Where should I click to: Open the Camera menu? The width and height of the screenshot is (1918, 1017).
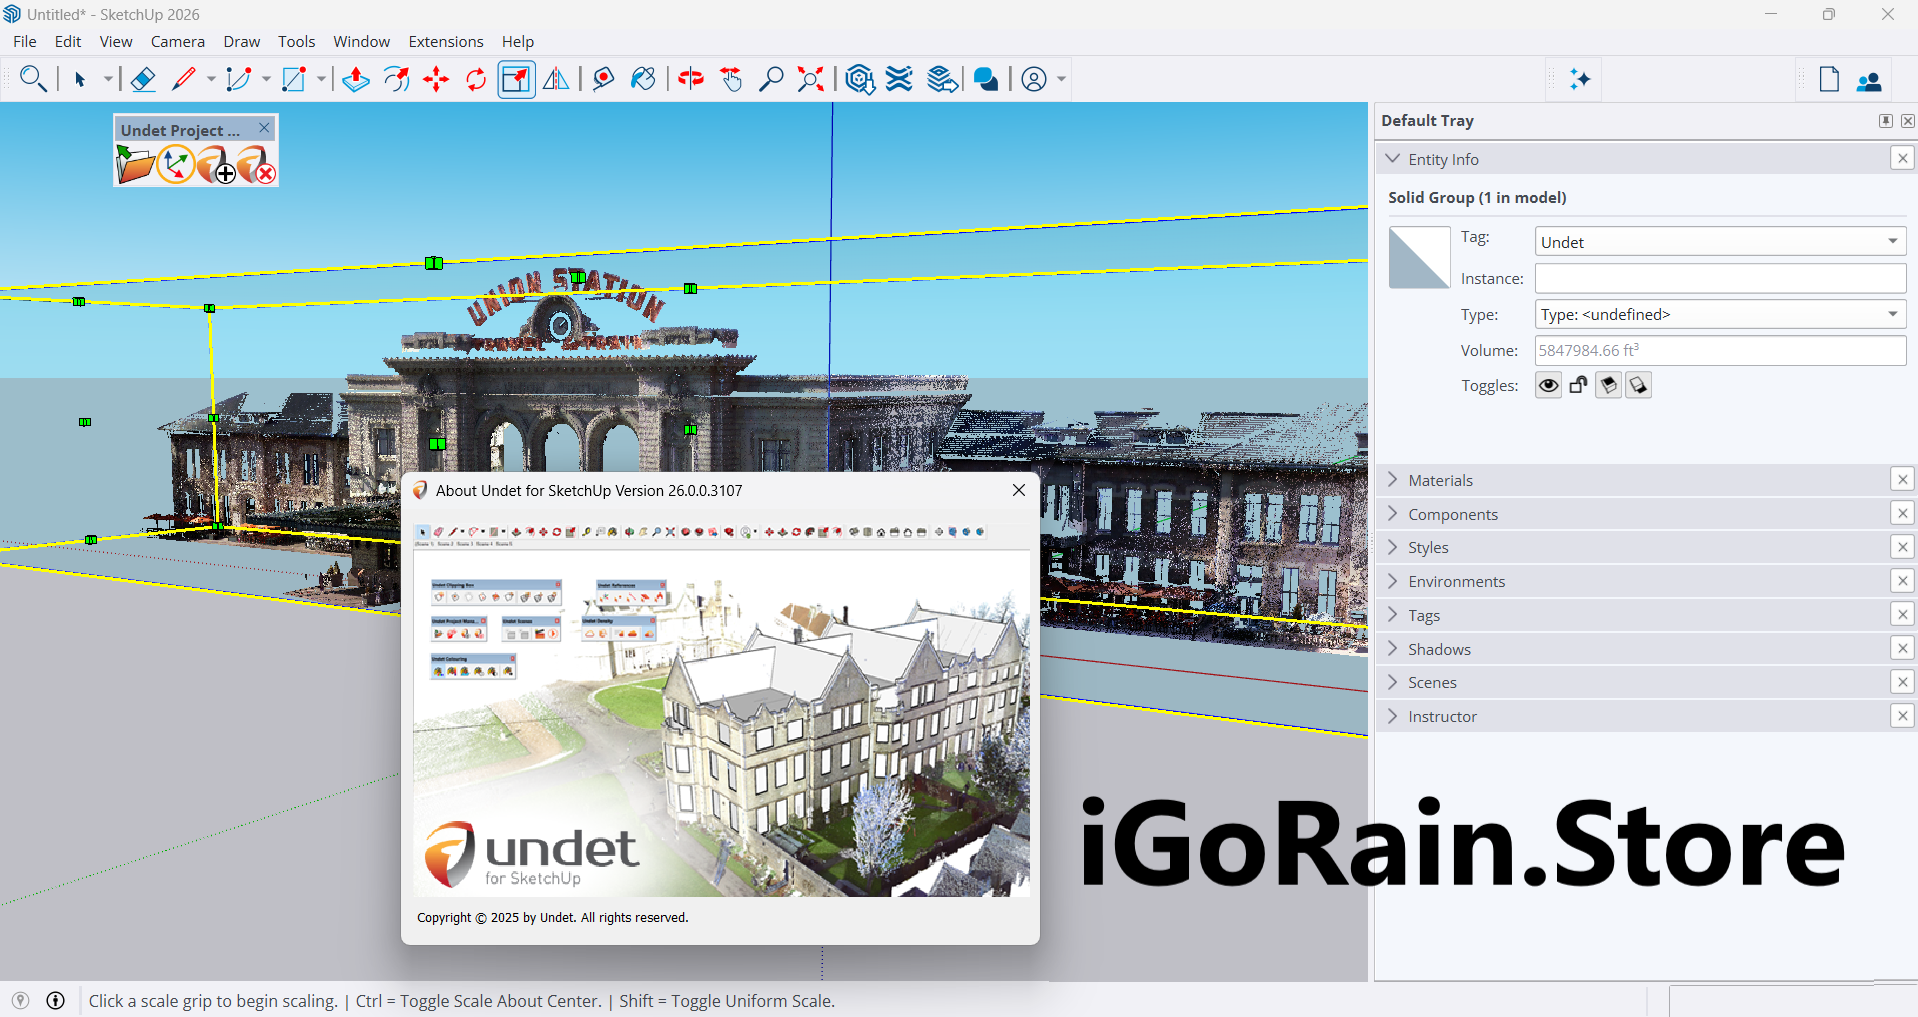(177, 41)
